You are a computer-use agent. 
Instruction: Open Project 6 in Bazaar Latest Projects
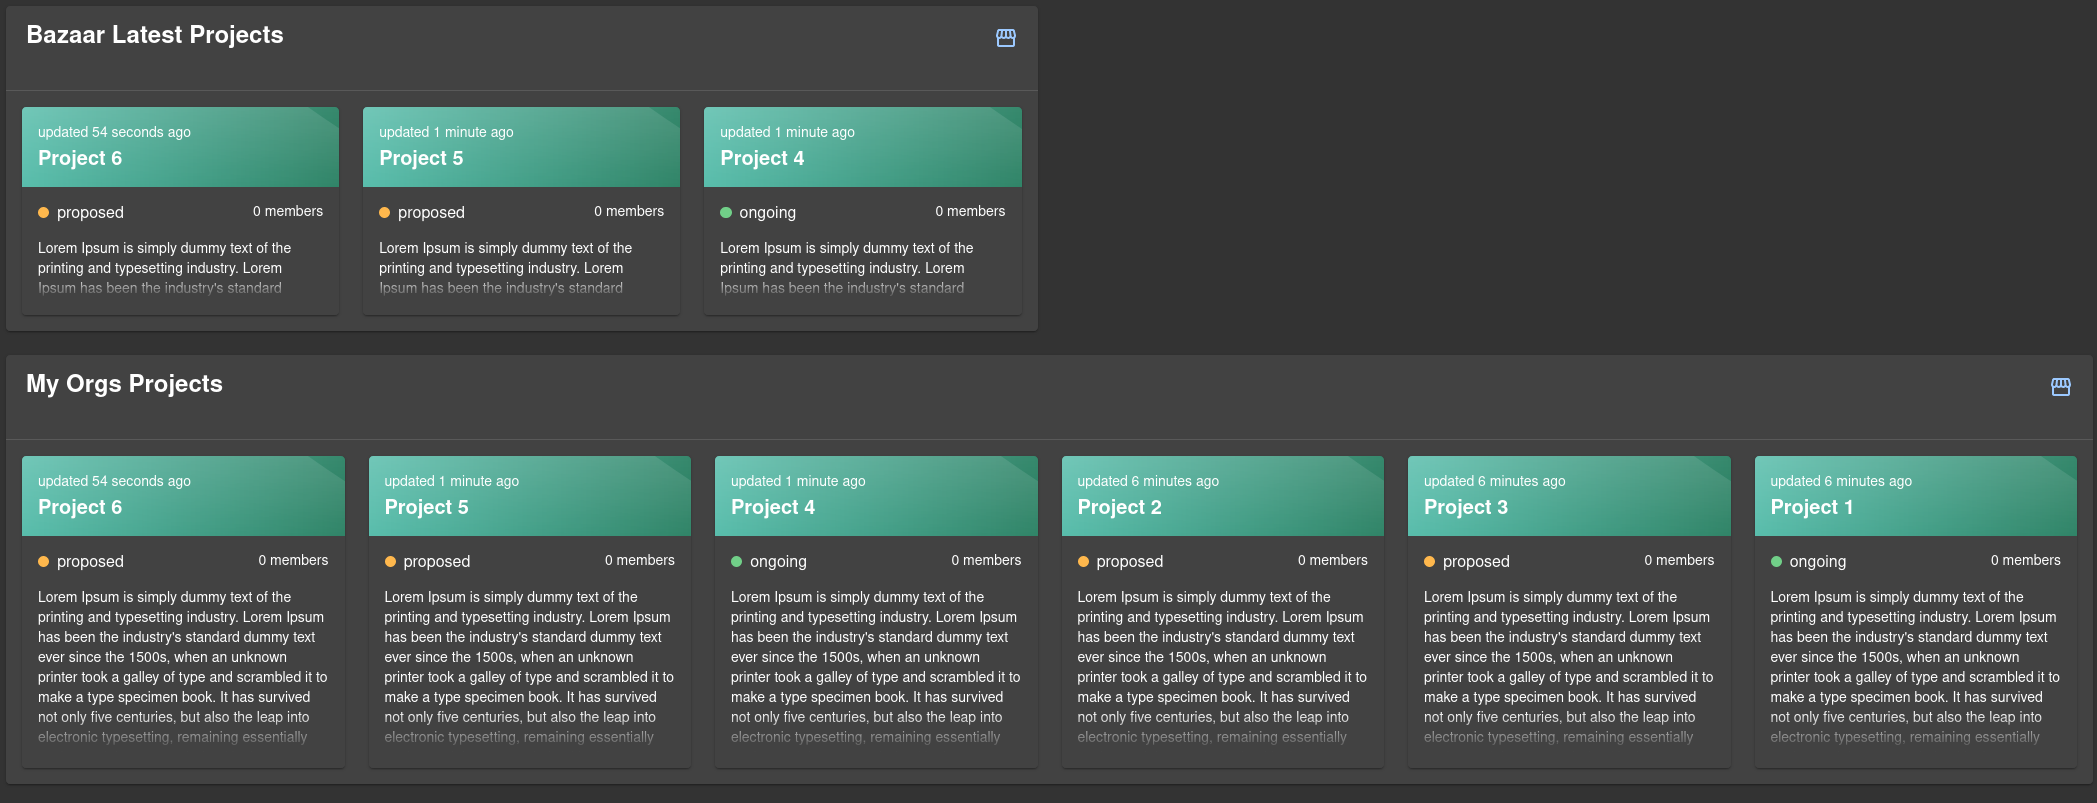tap(180, 147)
